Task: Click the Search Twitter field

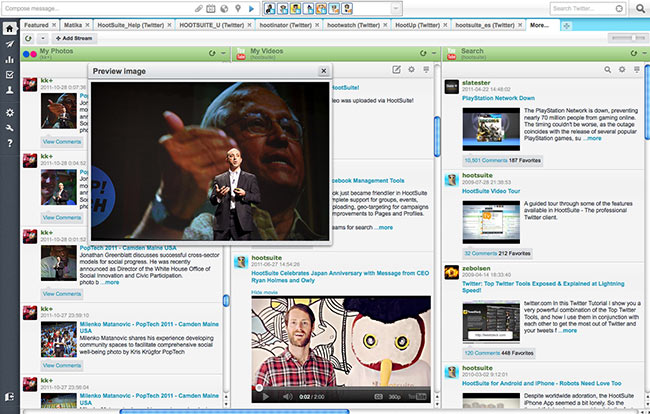Action: [x=583, y=8]
